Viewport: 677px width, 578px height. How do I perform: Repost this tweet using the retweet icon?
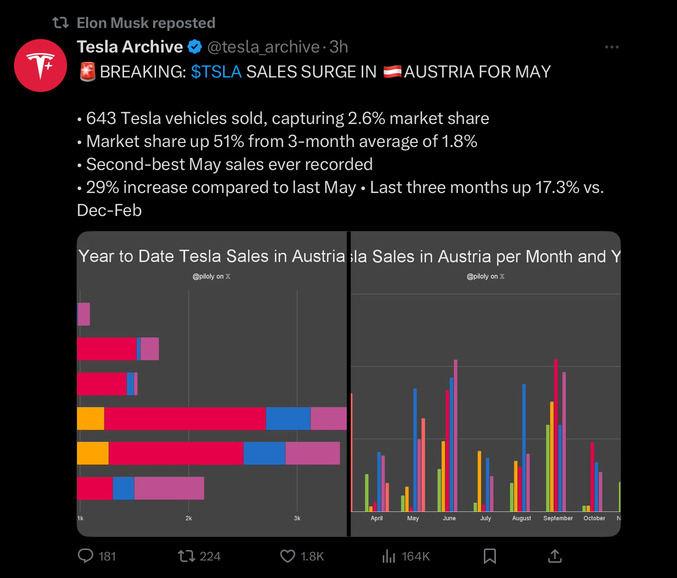(x=186, y=555)
